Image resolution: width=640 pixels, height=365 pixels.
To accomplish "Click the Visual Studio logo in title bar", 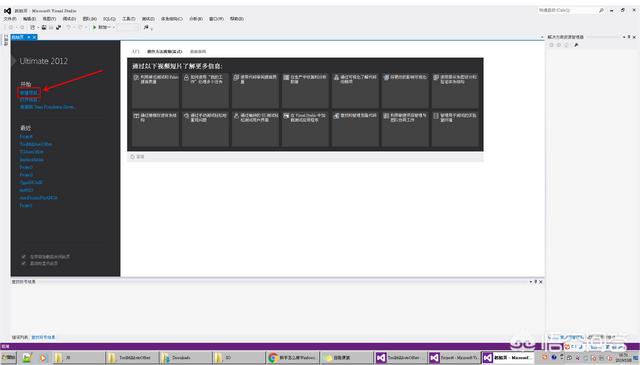I will (7, 11).
